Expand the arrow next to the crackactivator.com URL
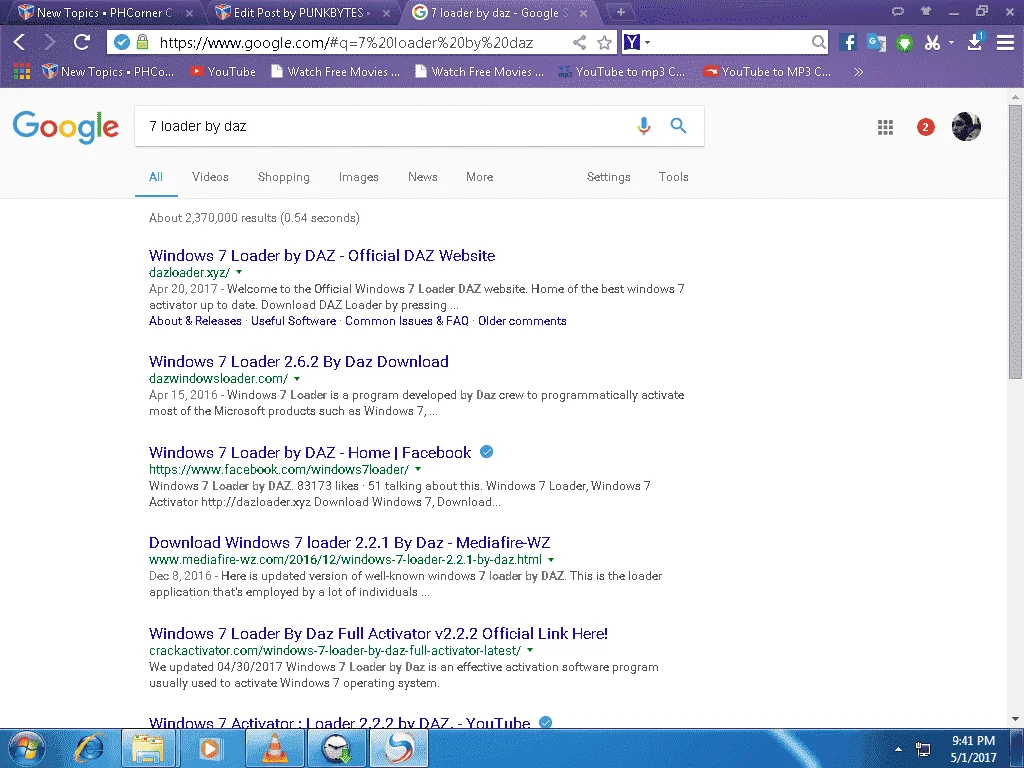The height and width of the screenshot is (768, 1024). coord(530,650)
